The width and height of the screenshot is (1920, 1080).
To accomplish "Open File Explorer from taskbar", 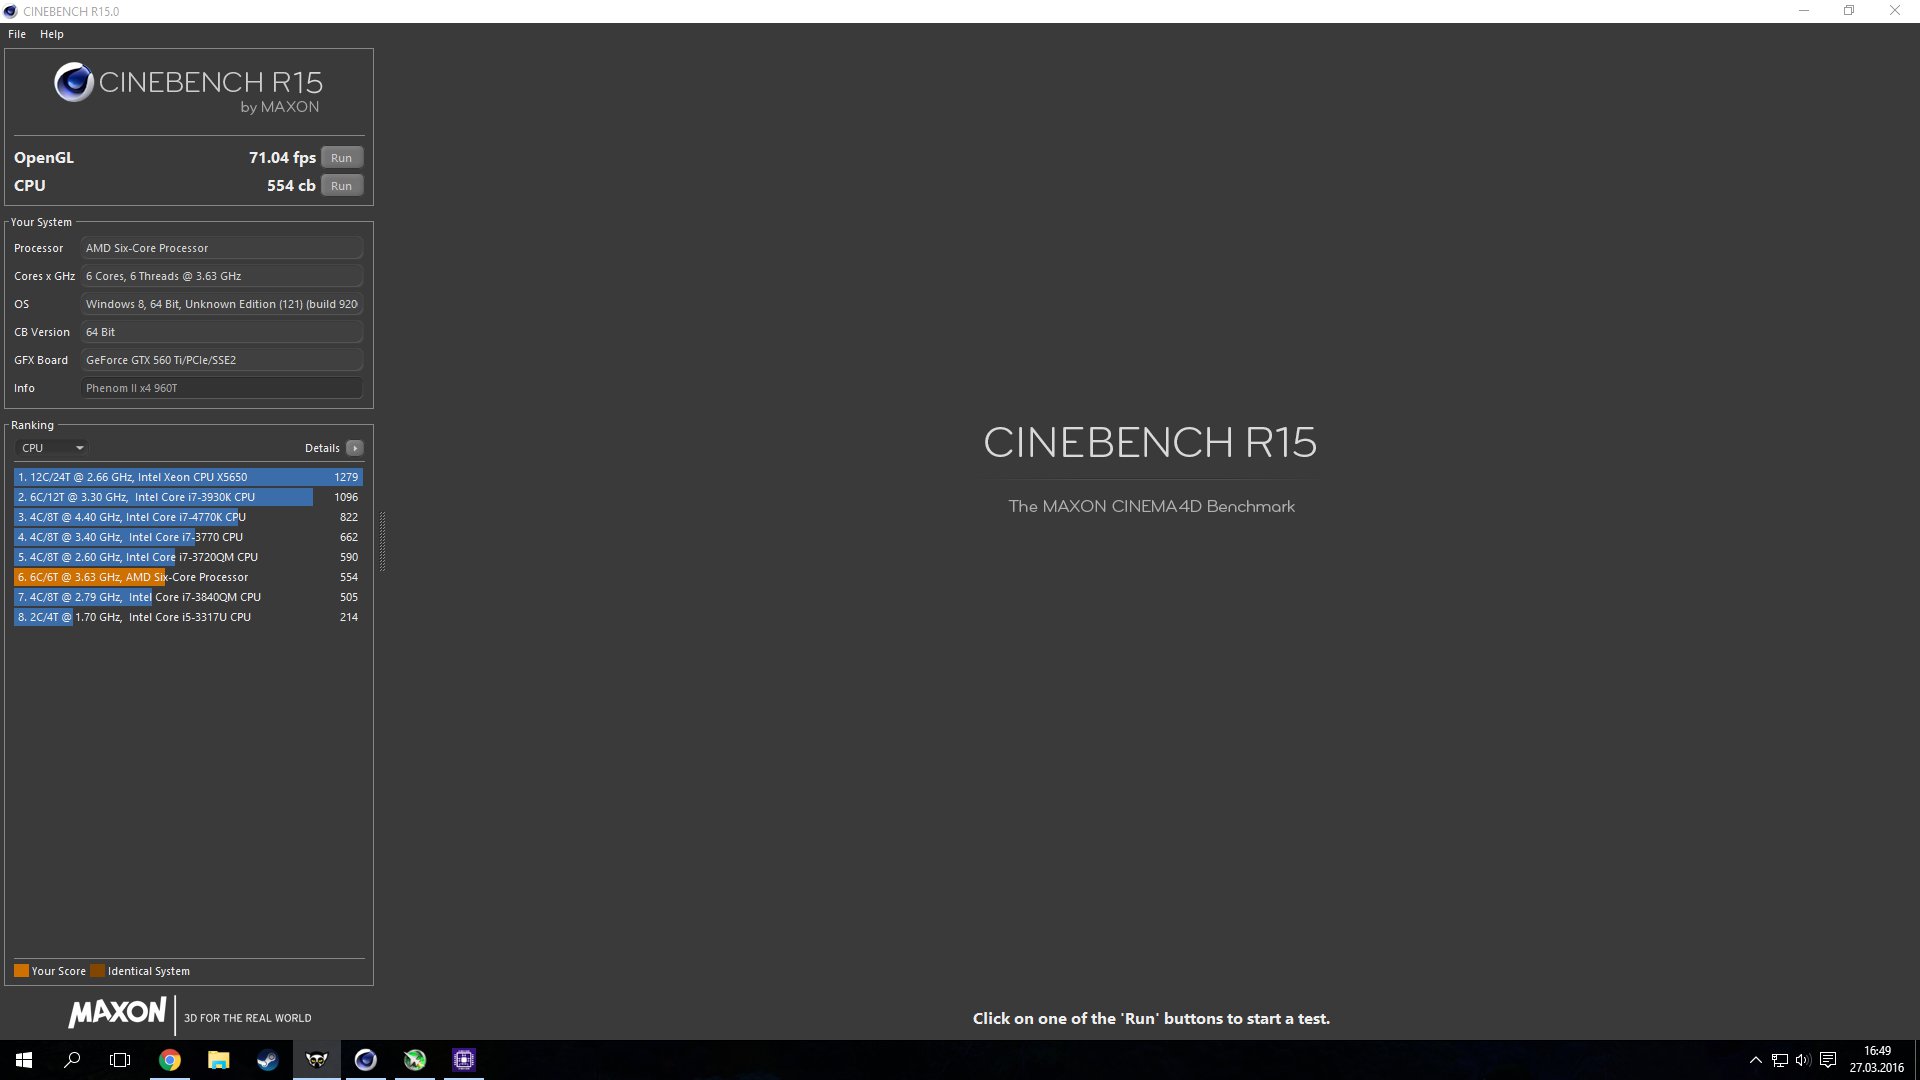I will tap(219, 1060).
